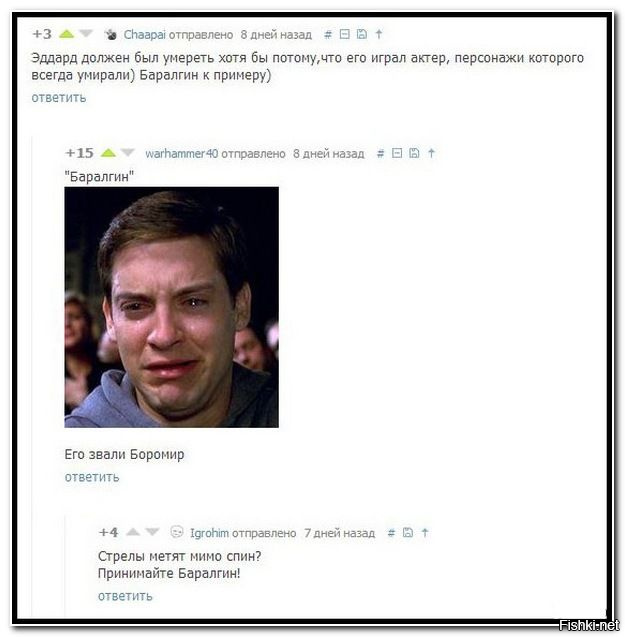Open permalink hash icon on warhammer40's comment
Viewport: 625px width, 637px height.
pos(380,154)
